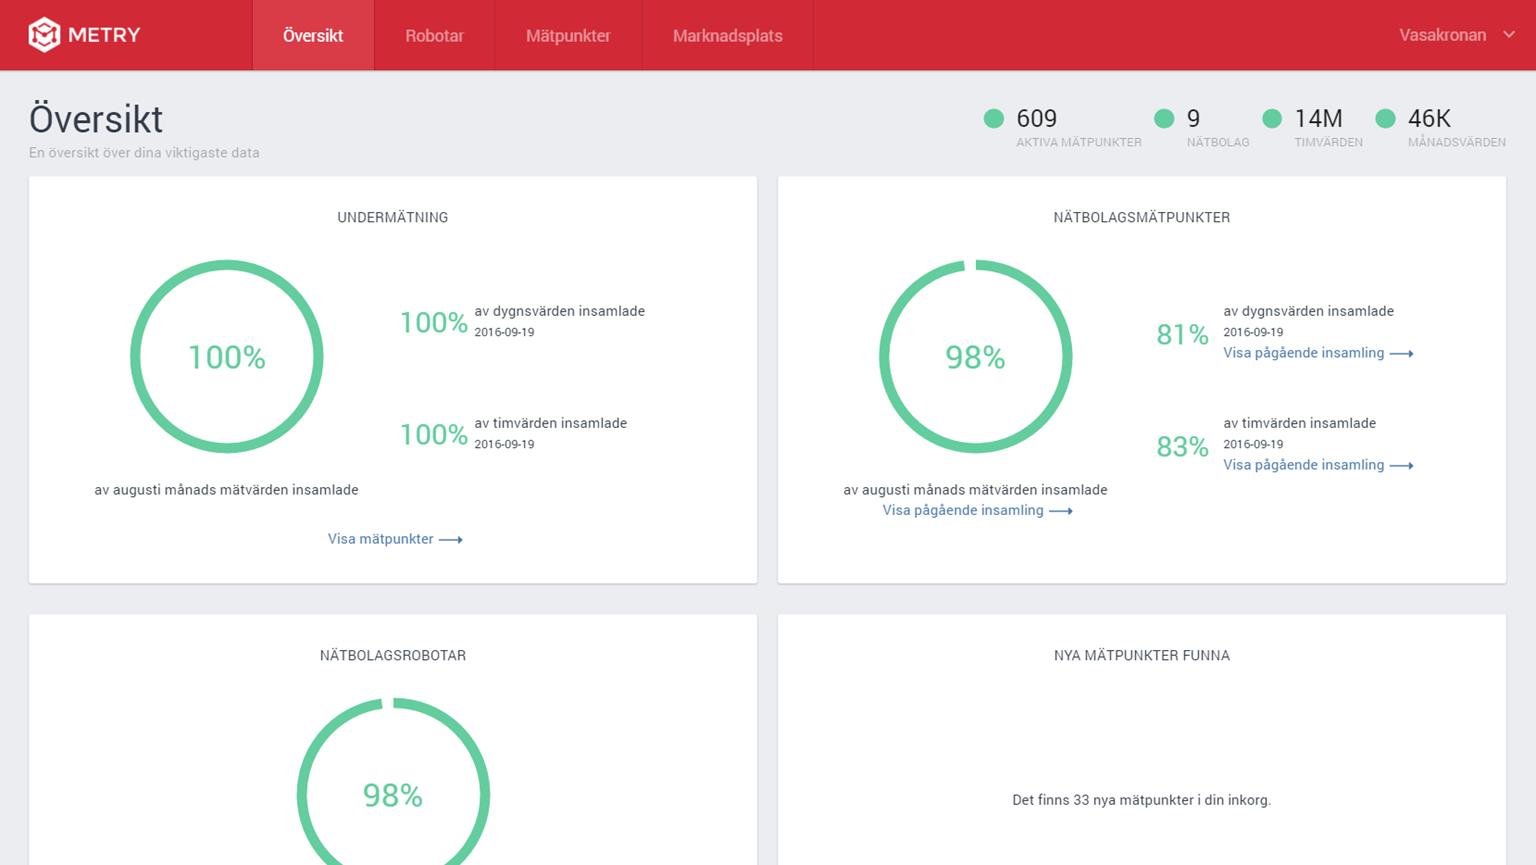Click green status dot beside 9 nätbolag
This screenshot has width=1536, height=865.
click(x=1164, y=119)
